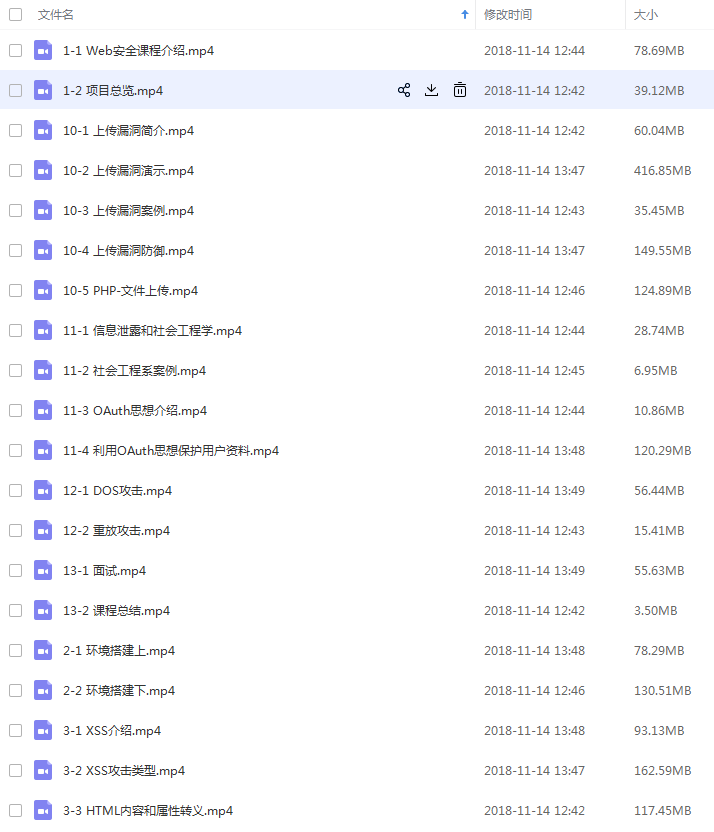
Task: Check the box for 13-2 课程总结.mp4
Action: [15, 611]
